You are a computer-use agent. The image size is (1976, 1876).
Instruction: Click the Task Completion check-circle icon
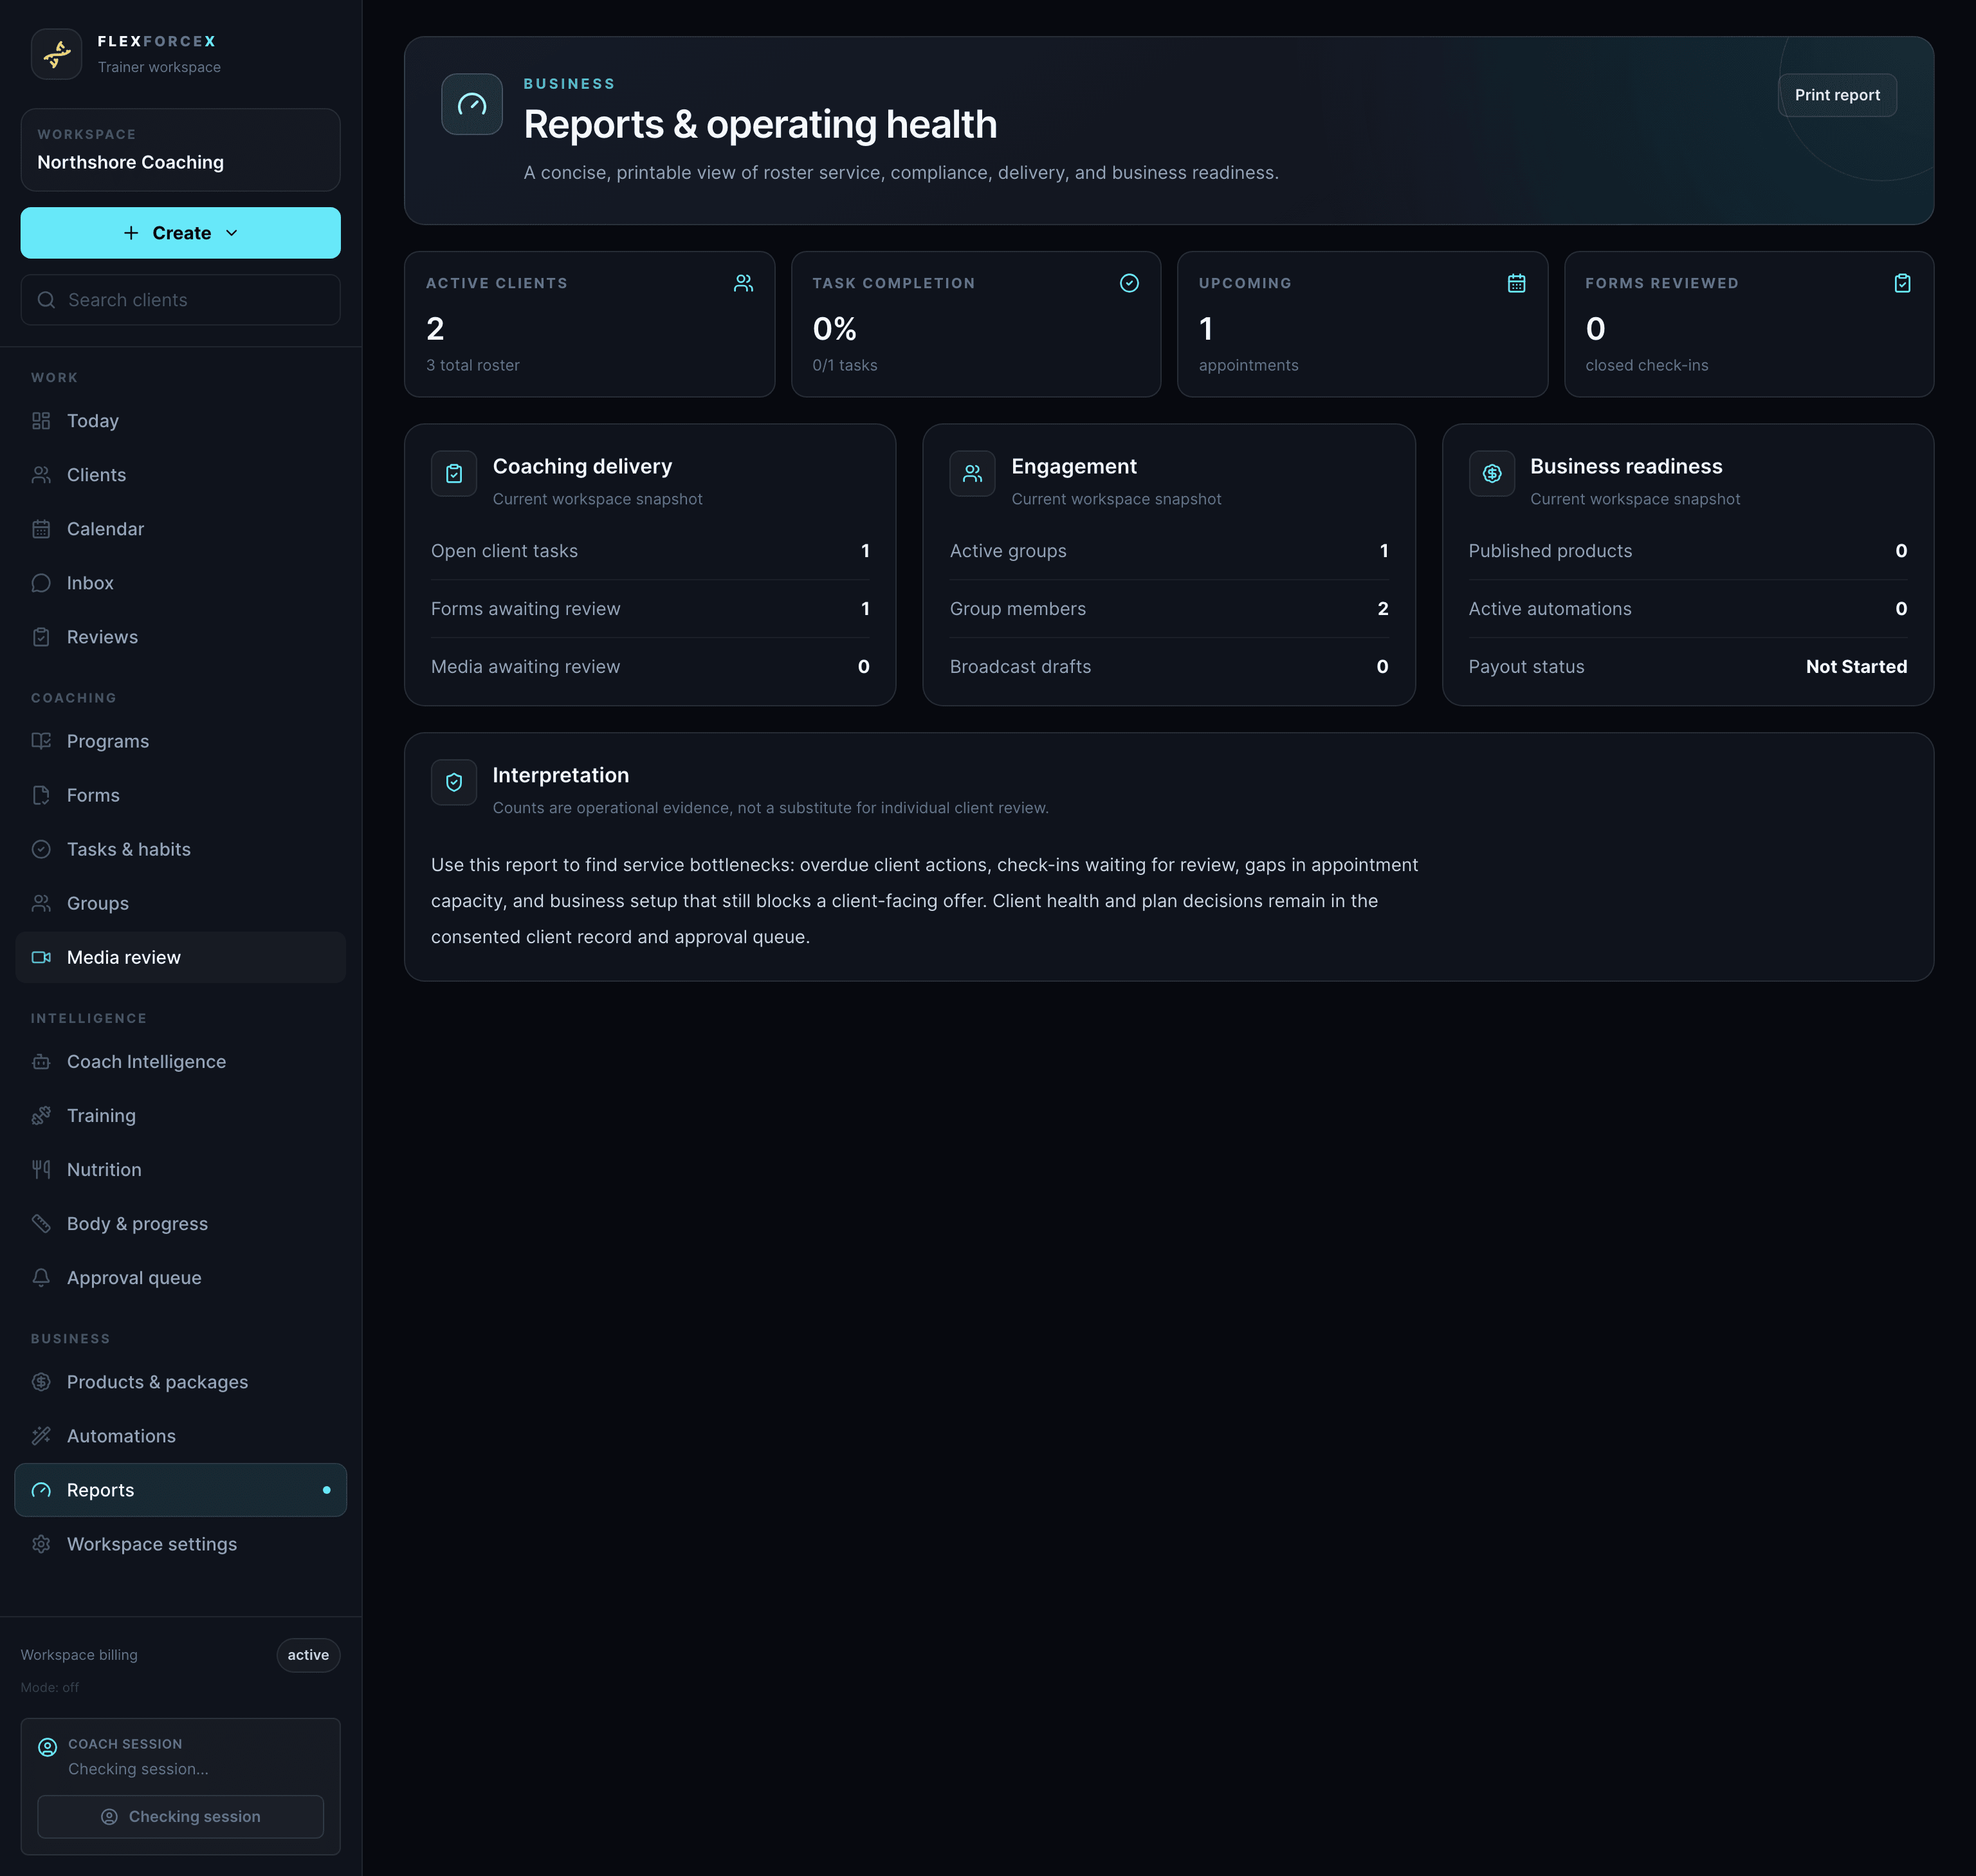(x=1129, y=283)
